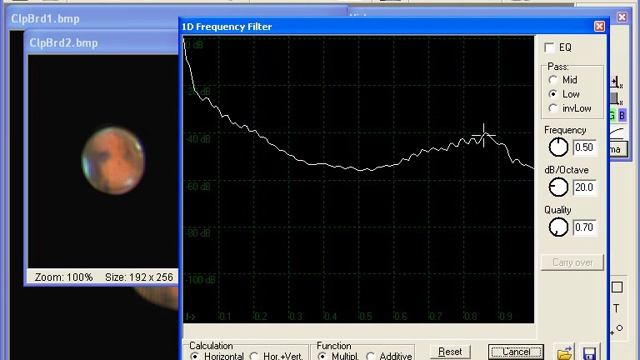Cancel the frequency filter dialog
Viewport: 640px width, 360px height.
[x=516, y=352]
